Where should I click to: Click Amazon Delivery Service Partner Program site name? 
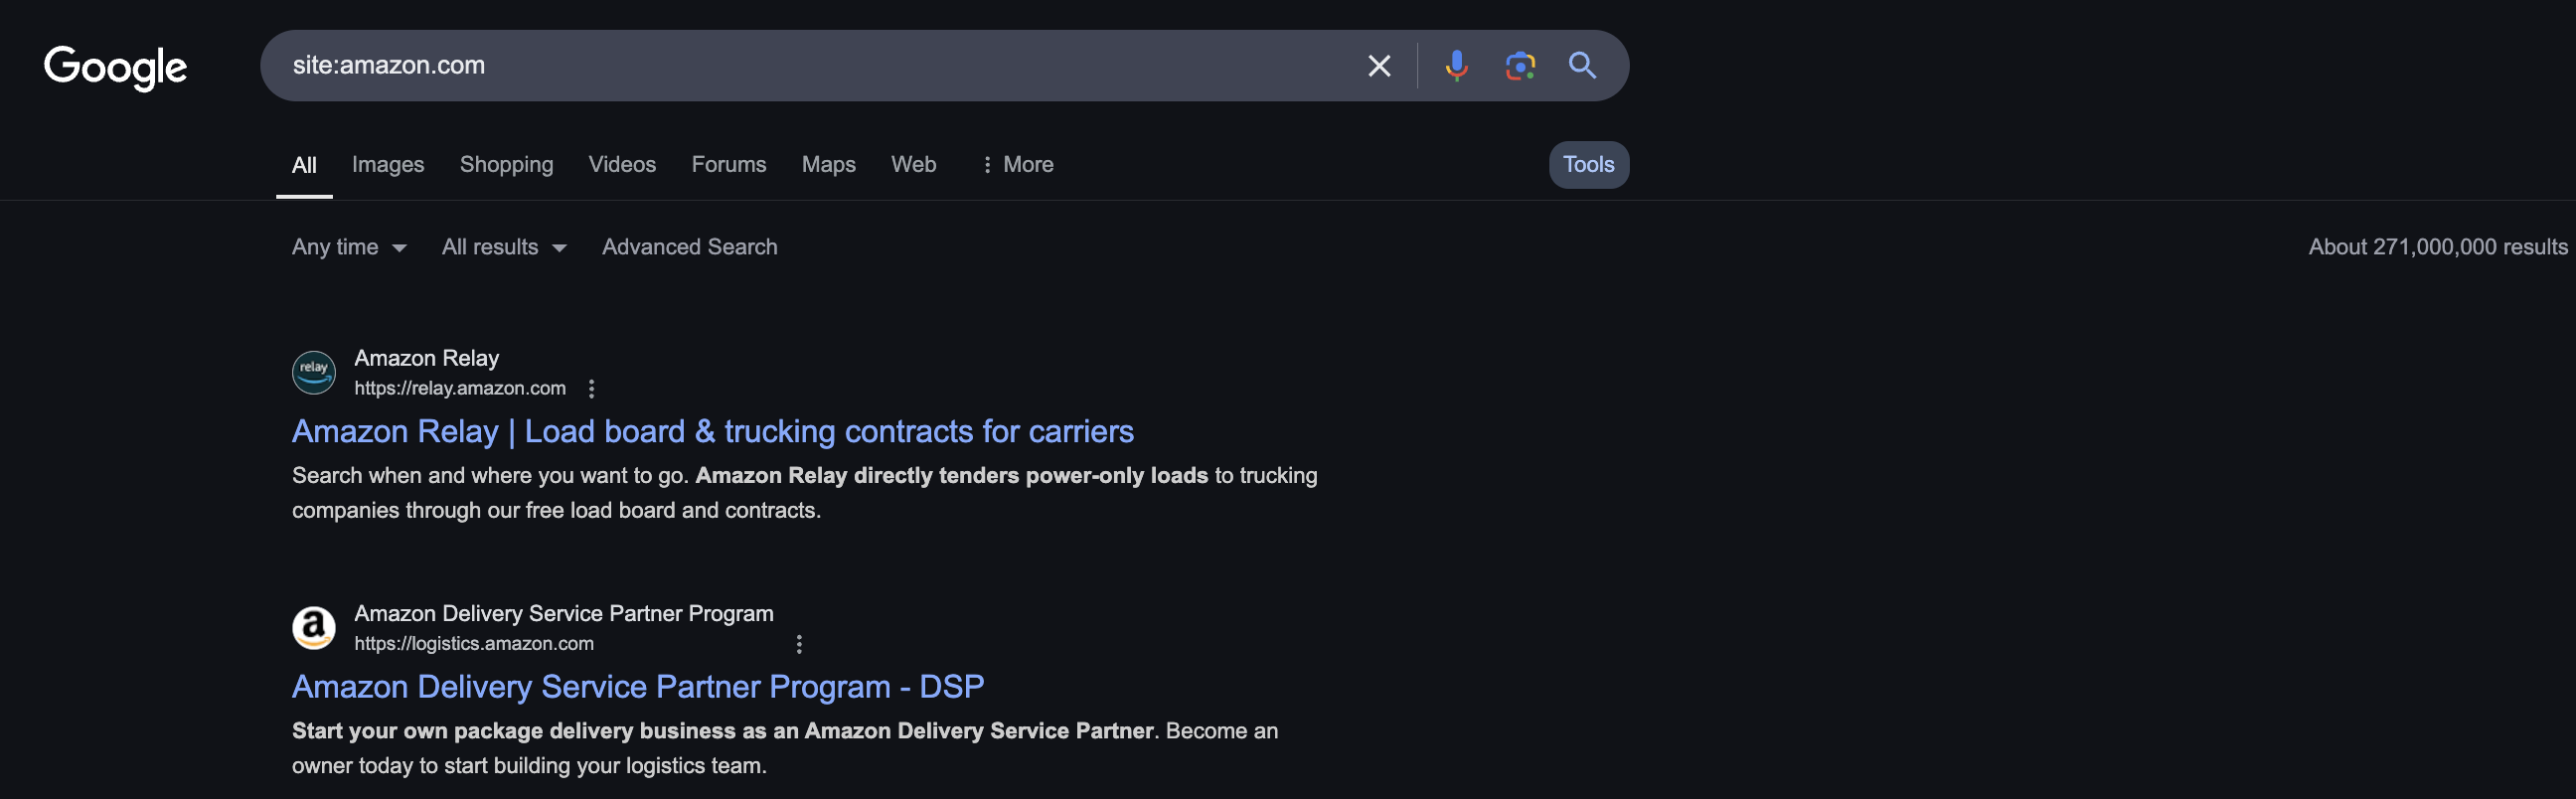pos(563,614)
